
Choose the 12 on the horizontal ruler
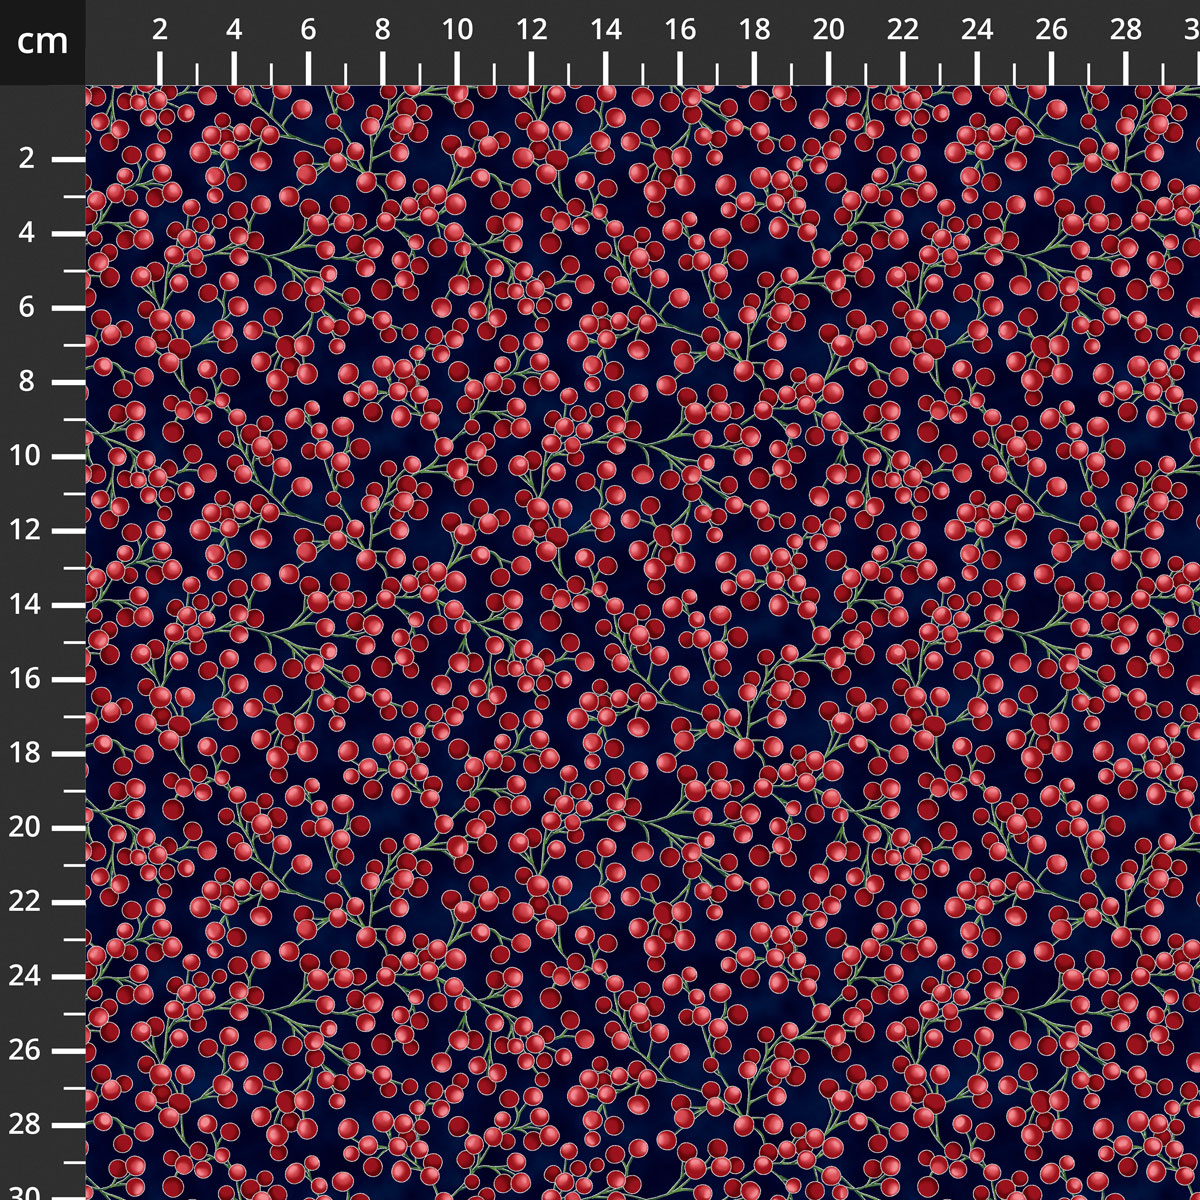point(531,30)
